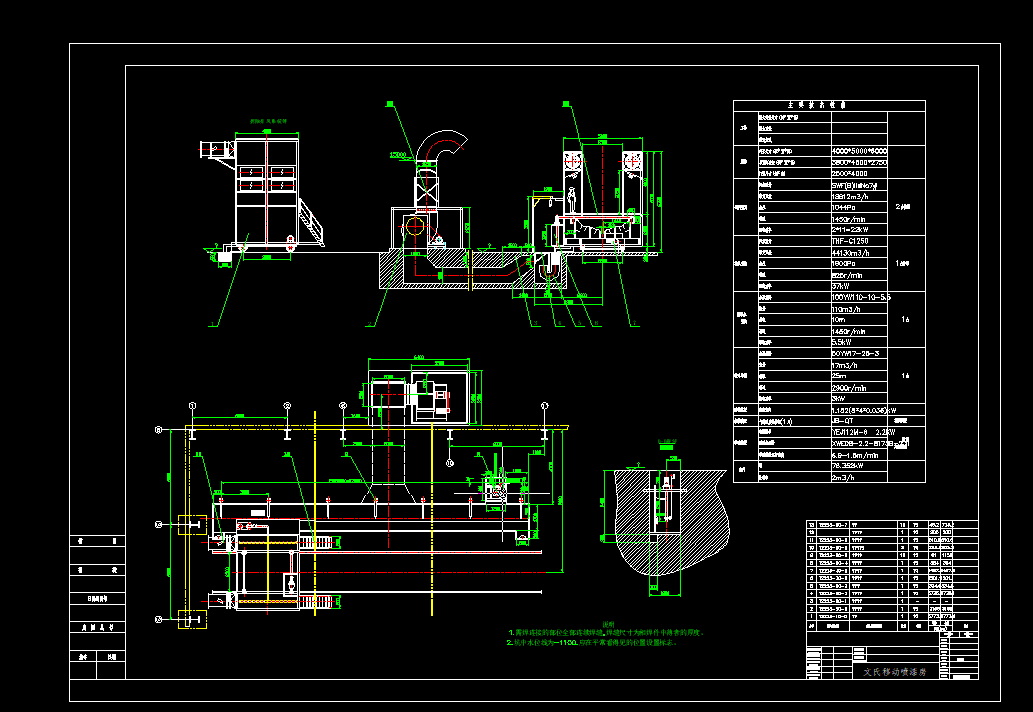
Task: Click the technical specification table header
Action: click(829, 105)
